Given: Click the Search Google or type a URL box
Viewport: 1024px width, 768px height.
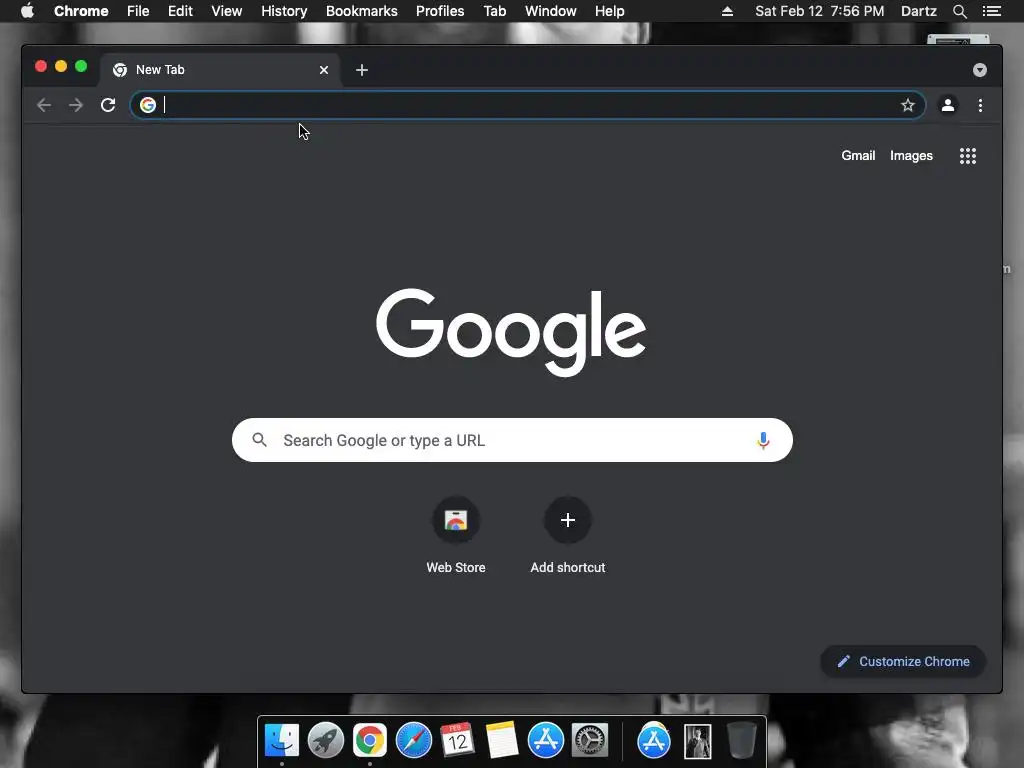Looking at the screenshot, I should click(x=512, y=440).
